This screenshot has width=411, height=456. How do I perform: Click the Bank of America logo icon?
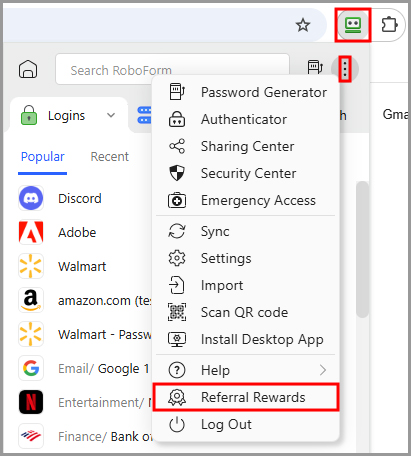click(x=31, y=436)
